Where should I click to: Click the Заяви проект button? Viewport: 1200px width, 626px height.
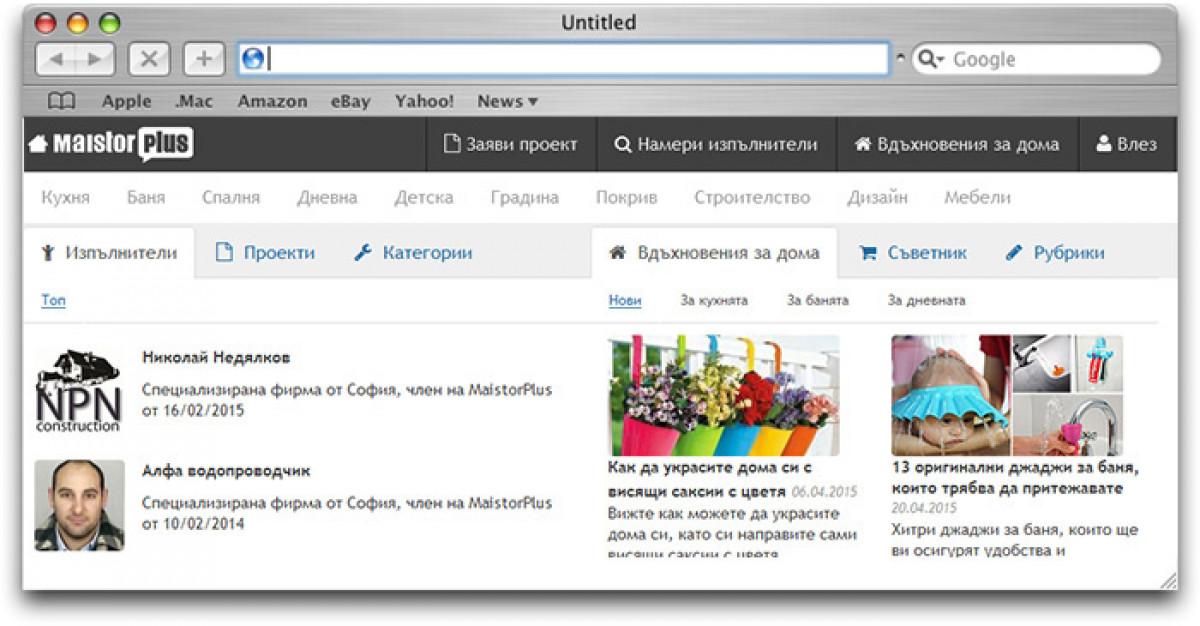coord(510,144)
